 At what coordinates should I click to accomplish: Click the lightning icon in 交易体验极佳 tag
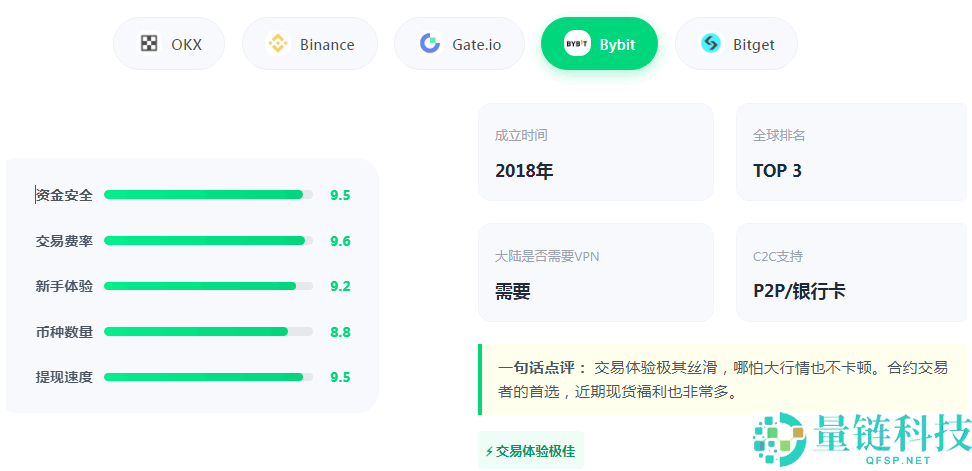489,451
